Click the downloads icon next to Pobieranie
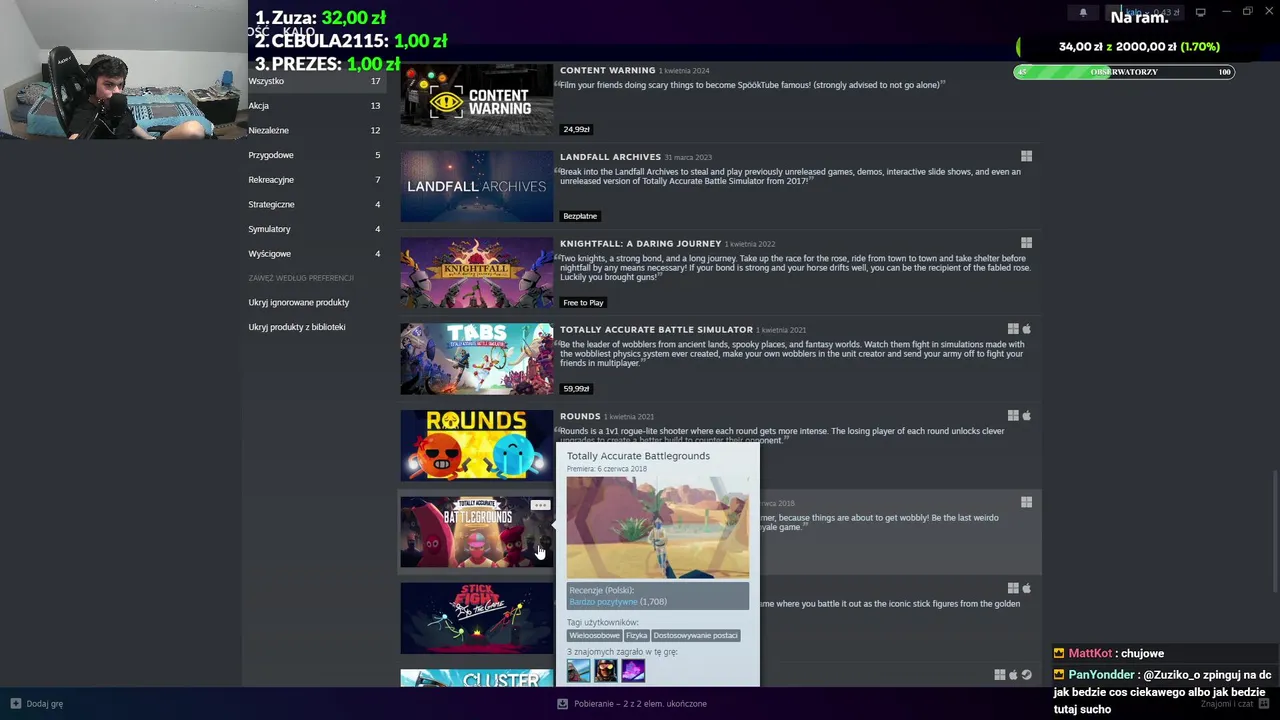Image resolution: width=1280 pixels, height=720 pixels. (562, 703)
